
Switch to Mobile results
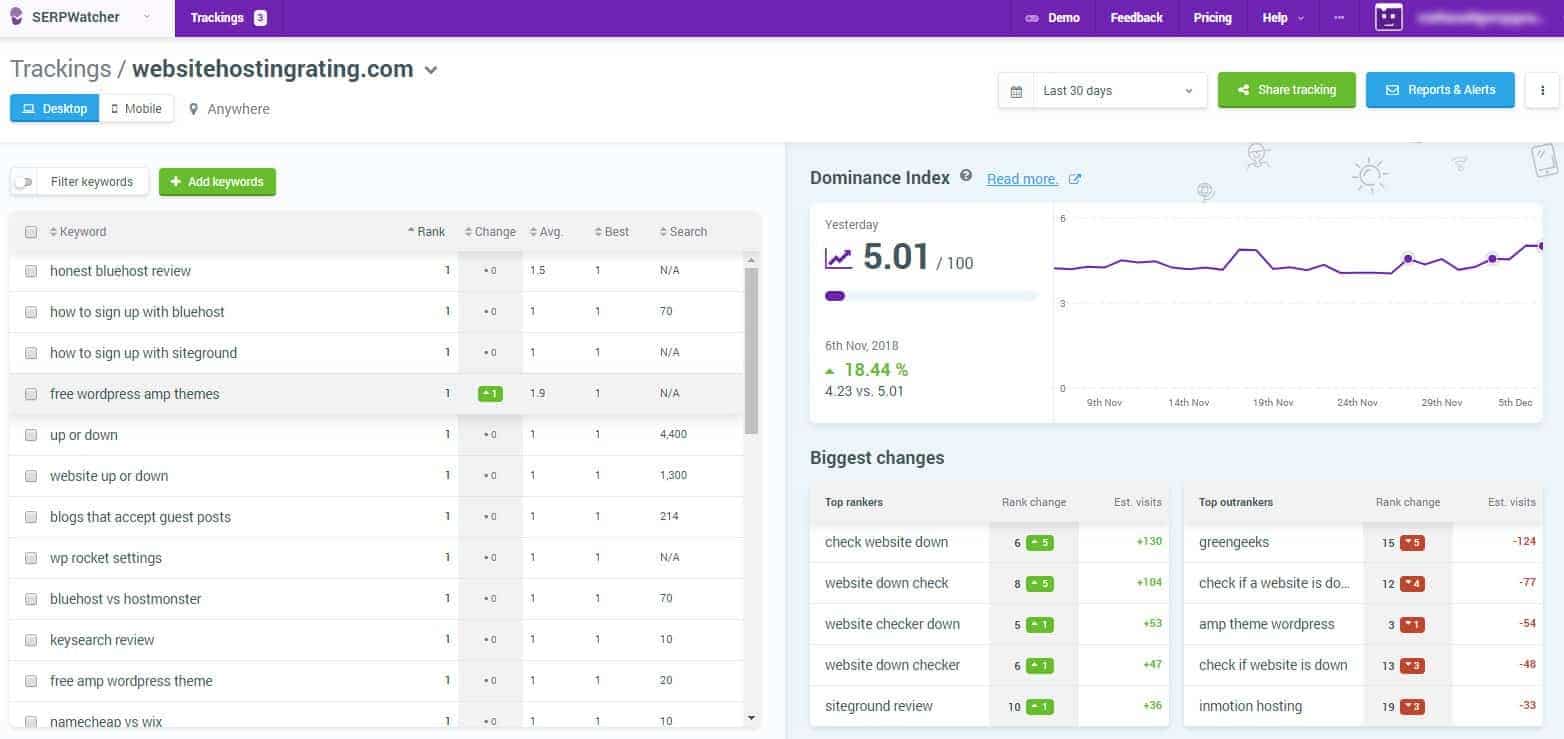pyautogui.click(x=136, y=109)
